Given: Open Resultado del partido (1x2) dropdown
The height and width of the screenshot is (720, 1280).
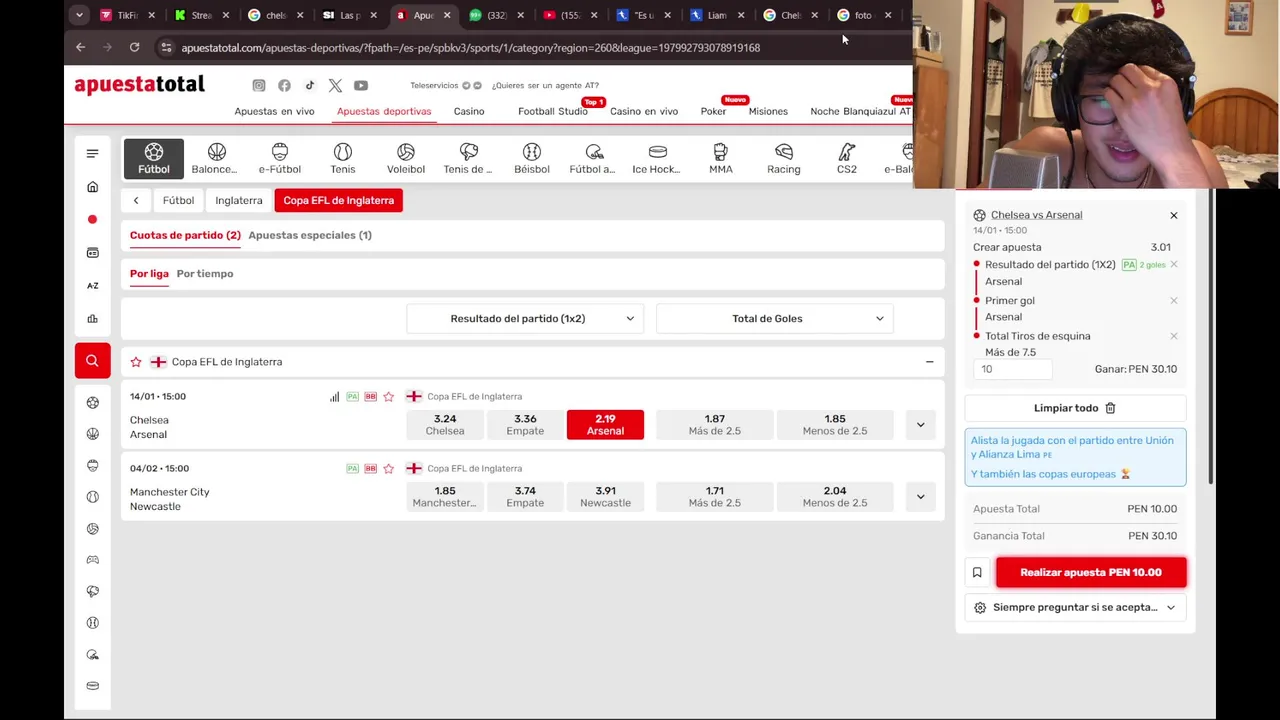Looking at the screenshot, I should [525, 319].
